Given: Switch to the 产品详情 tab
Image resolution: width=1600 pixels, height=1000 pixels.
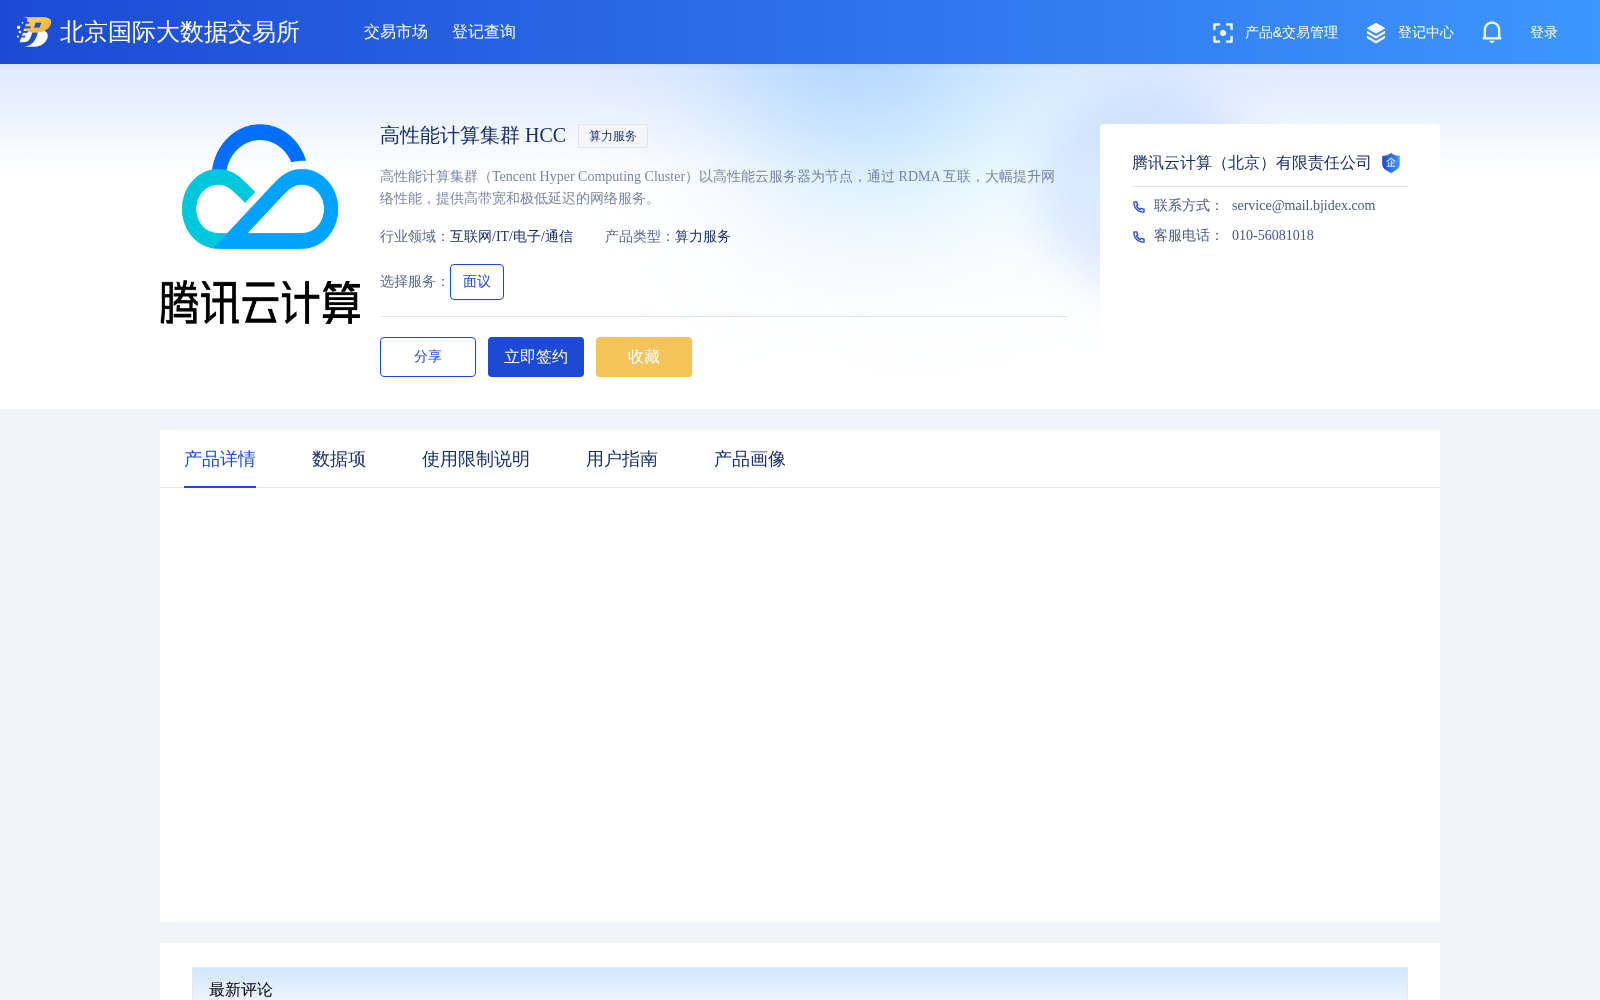Looking at the screenshot, I should (220, 459).
